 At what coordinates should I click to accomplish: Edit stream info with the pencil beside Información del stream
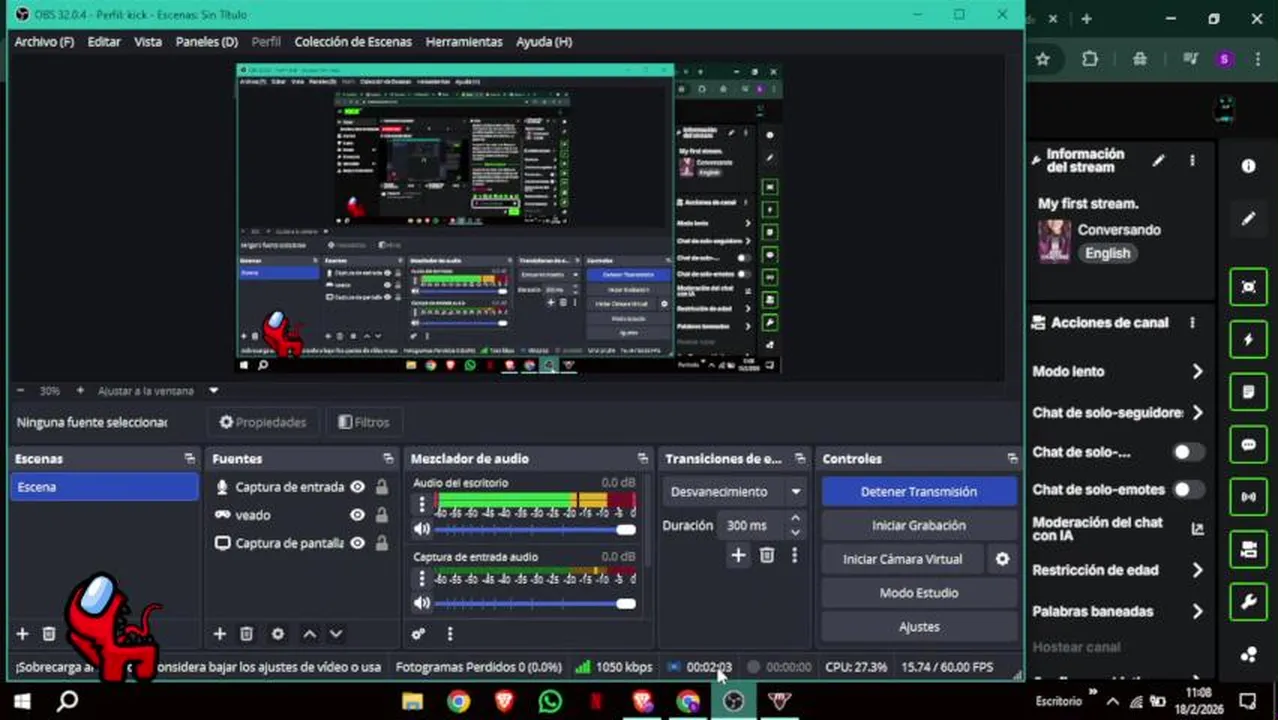(x=1158, y=161)
